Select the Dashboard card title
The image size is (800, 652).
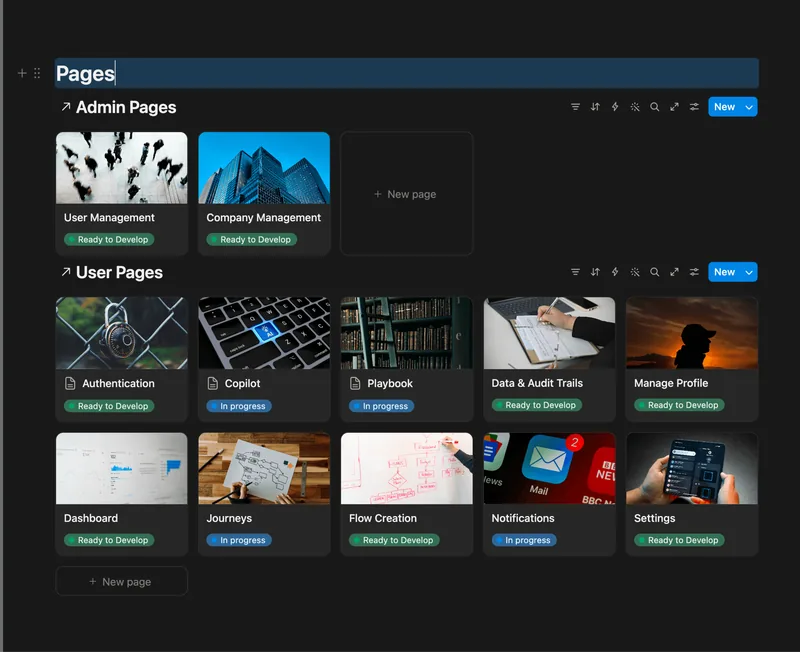[x=91, y=518]
